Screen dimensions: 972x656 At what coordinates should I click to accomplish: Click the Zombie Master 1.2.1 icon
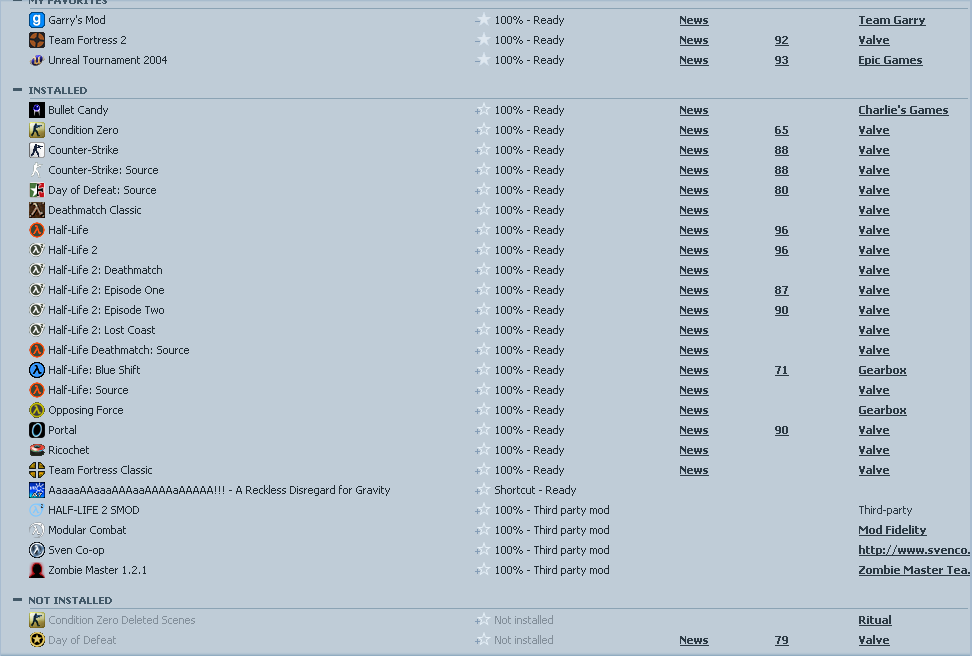click(37, 570)
